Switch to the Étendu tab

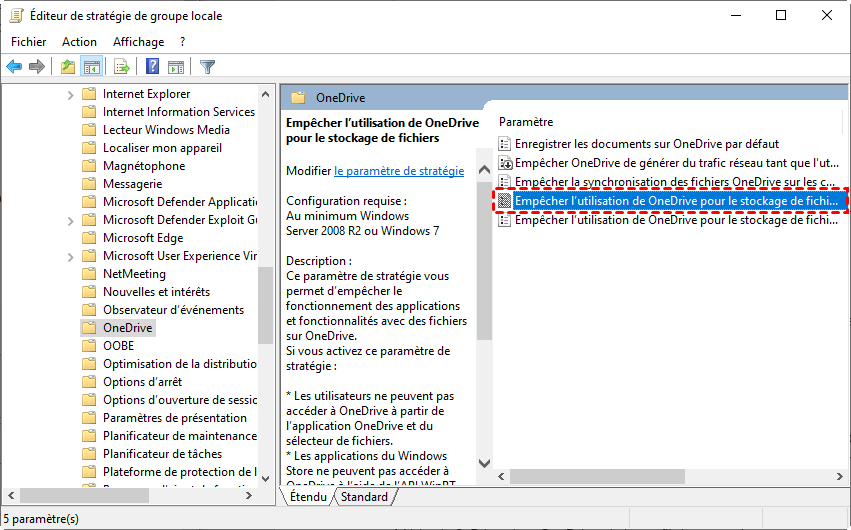pyautogui.click(x=308, y=496)
